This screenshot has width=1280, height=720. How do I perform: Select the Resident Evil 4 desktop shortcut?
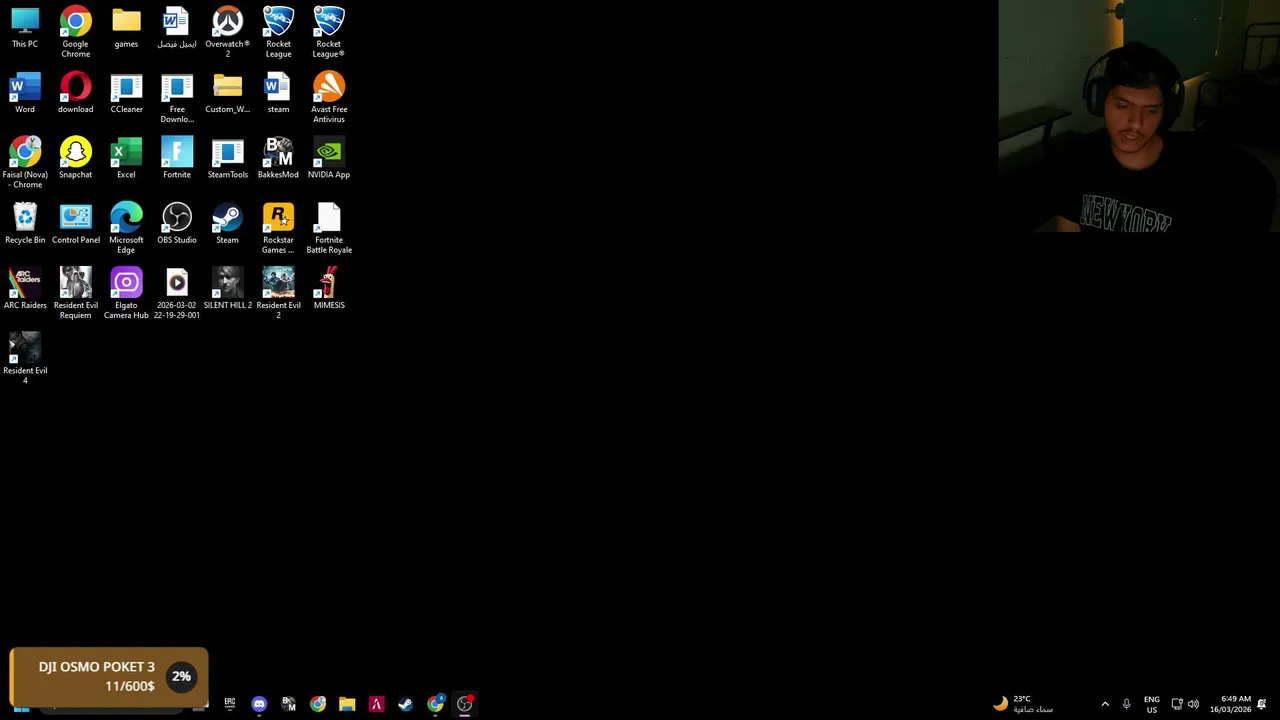[x=25, y=358]
